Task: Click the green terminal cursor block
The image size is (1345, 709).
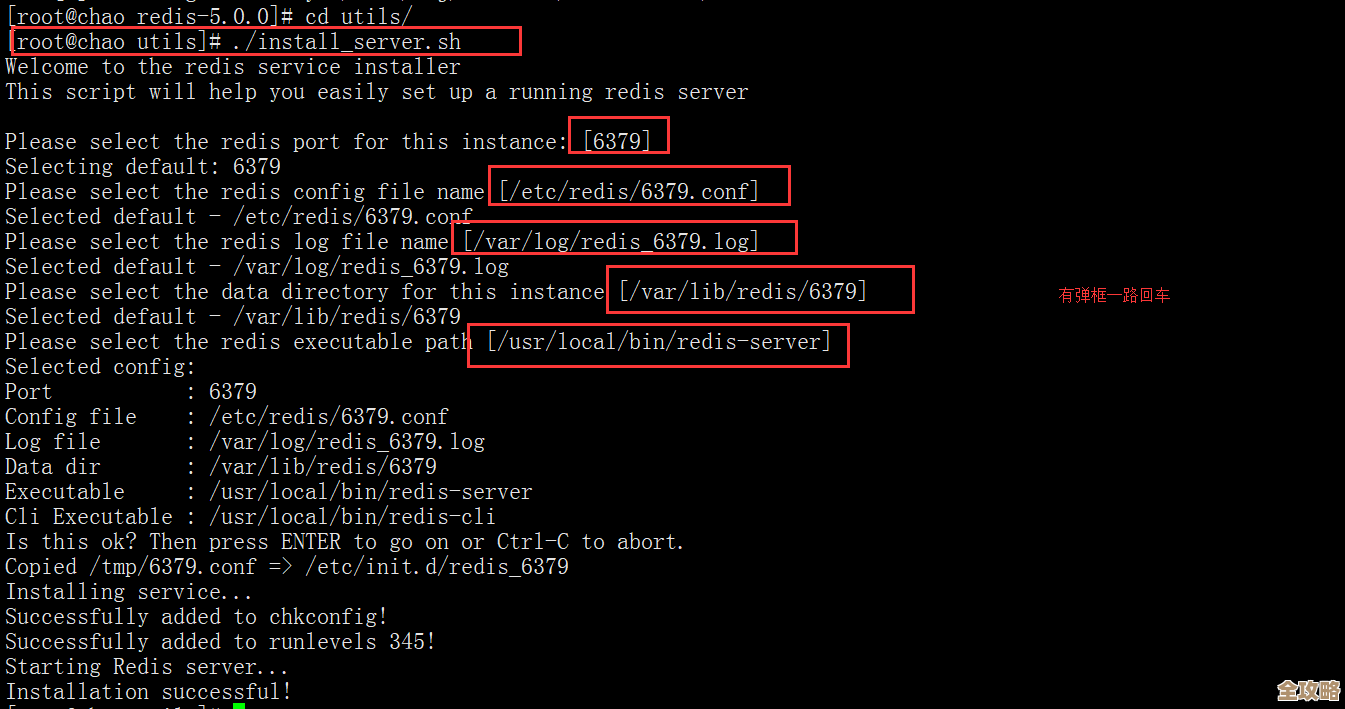Action: (x=238, y=706)
